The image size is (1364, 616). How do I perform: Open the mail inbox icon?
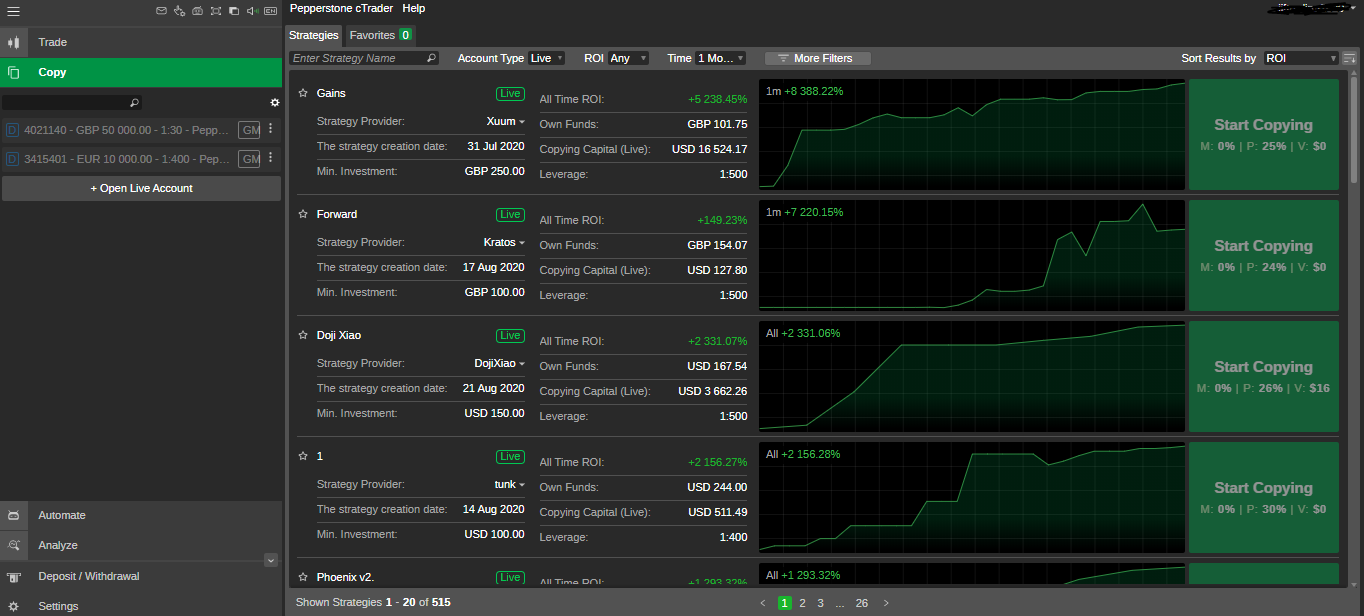162,11
